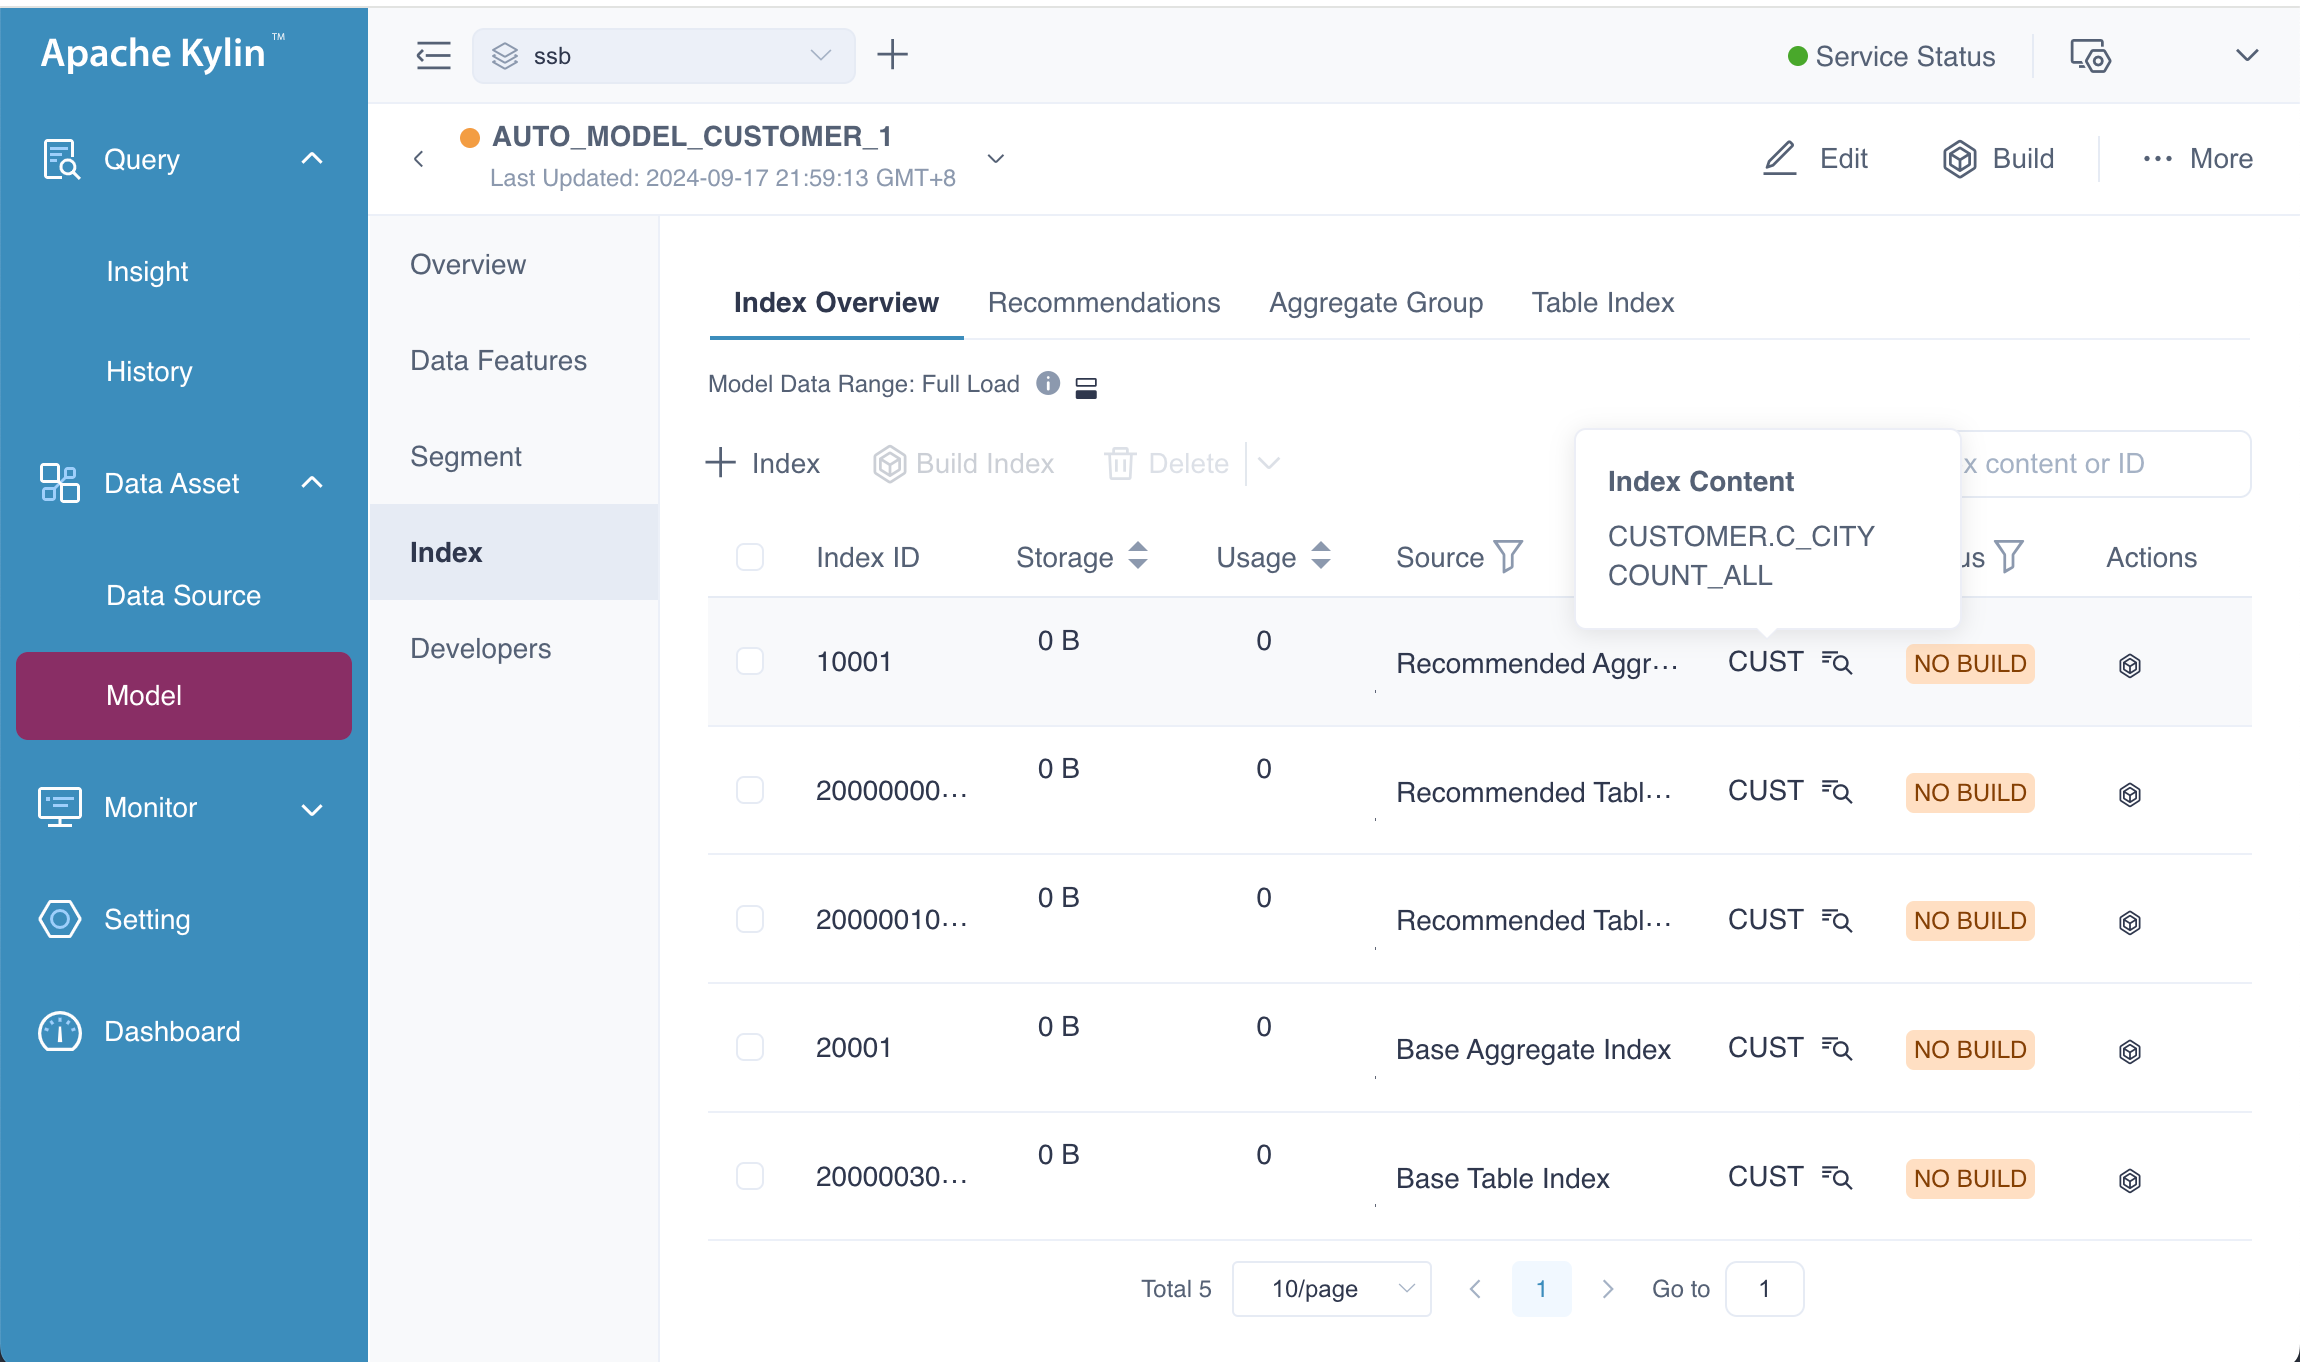Image resolution: width=2300 pixels, height=1362 pixels.
Task: Click the Edit model icon
Action: tap(1781, 156)
